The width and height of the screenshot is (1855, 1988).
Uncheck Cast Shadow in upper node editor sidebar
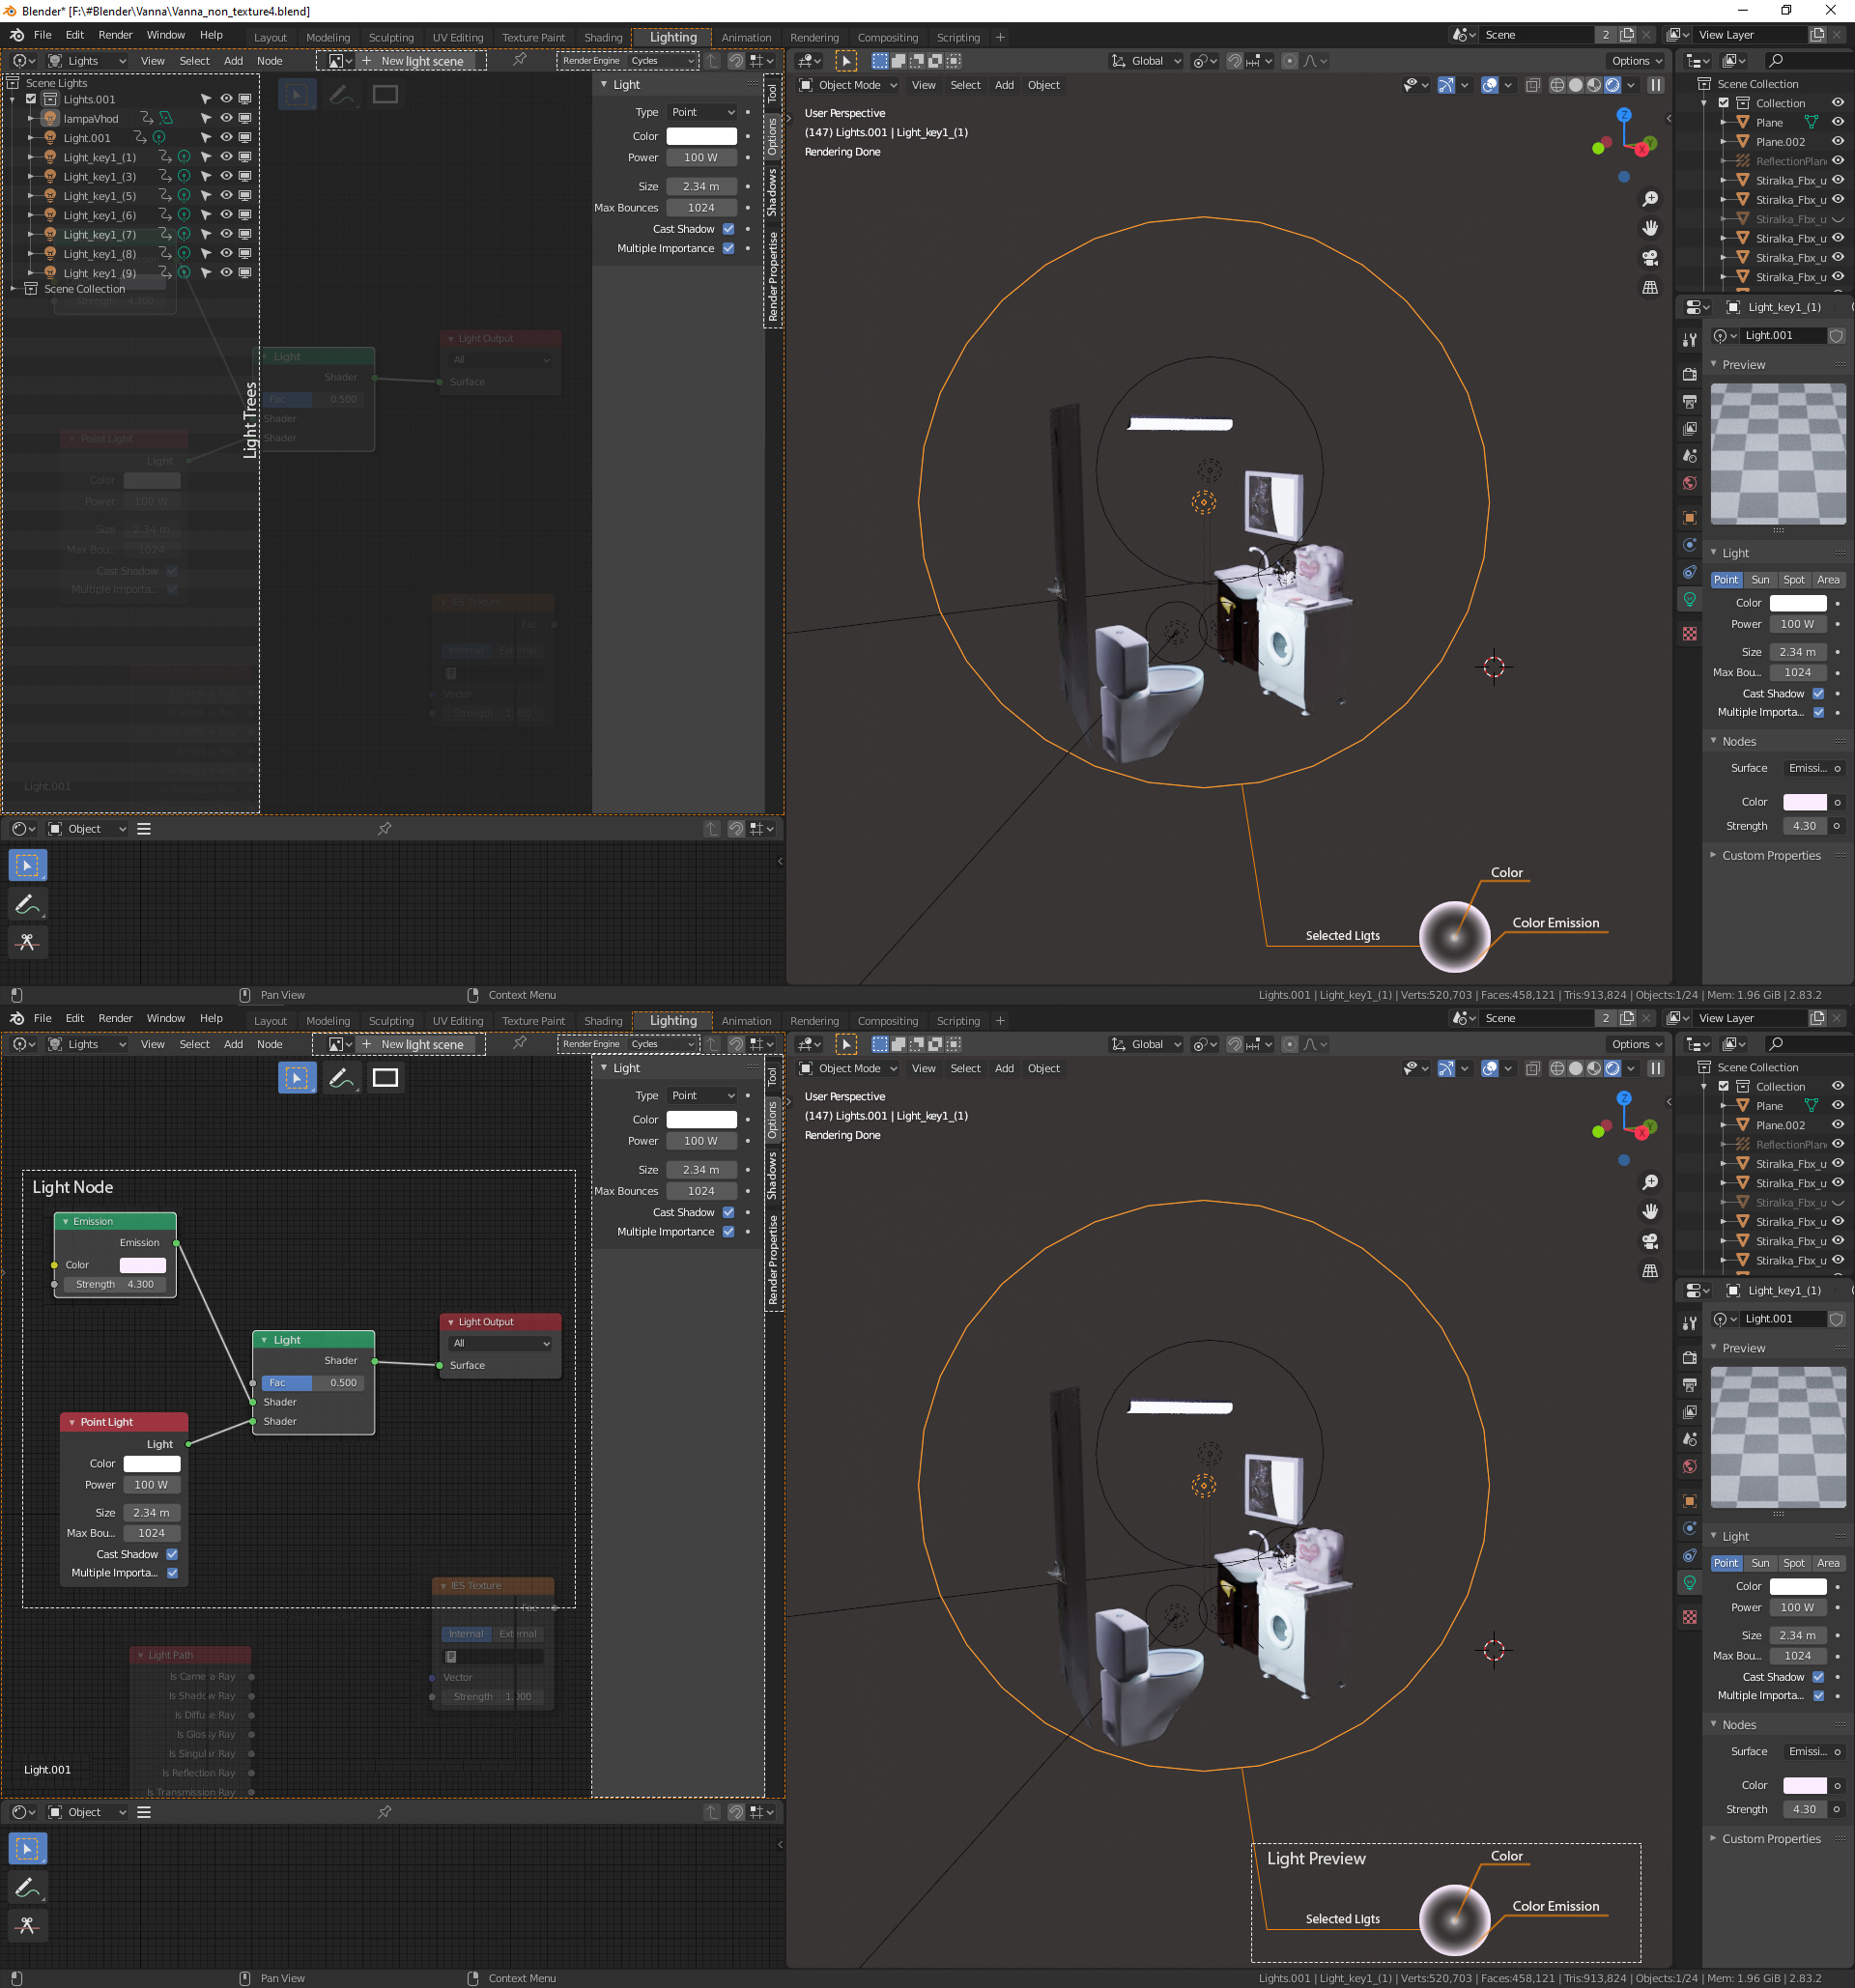(729, 229)
